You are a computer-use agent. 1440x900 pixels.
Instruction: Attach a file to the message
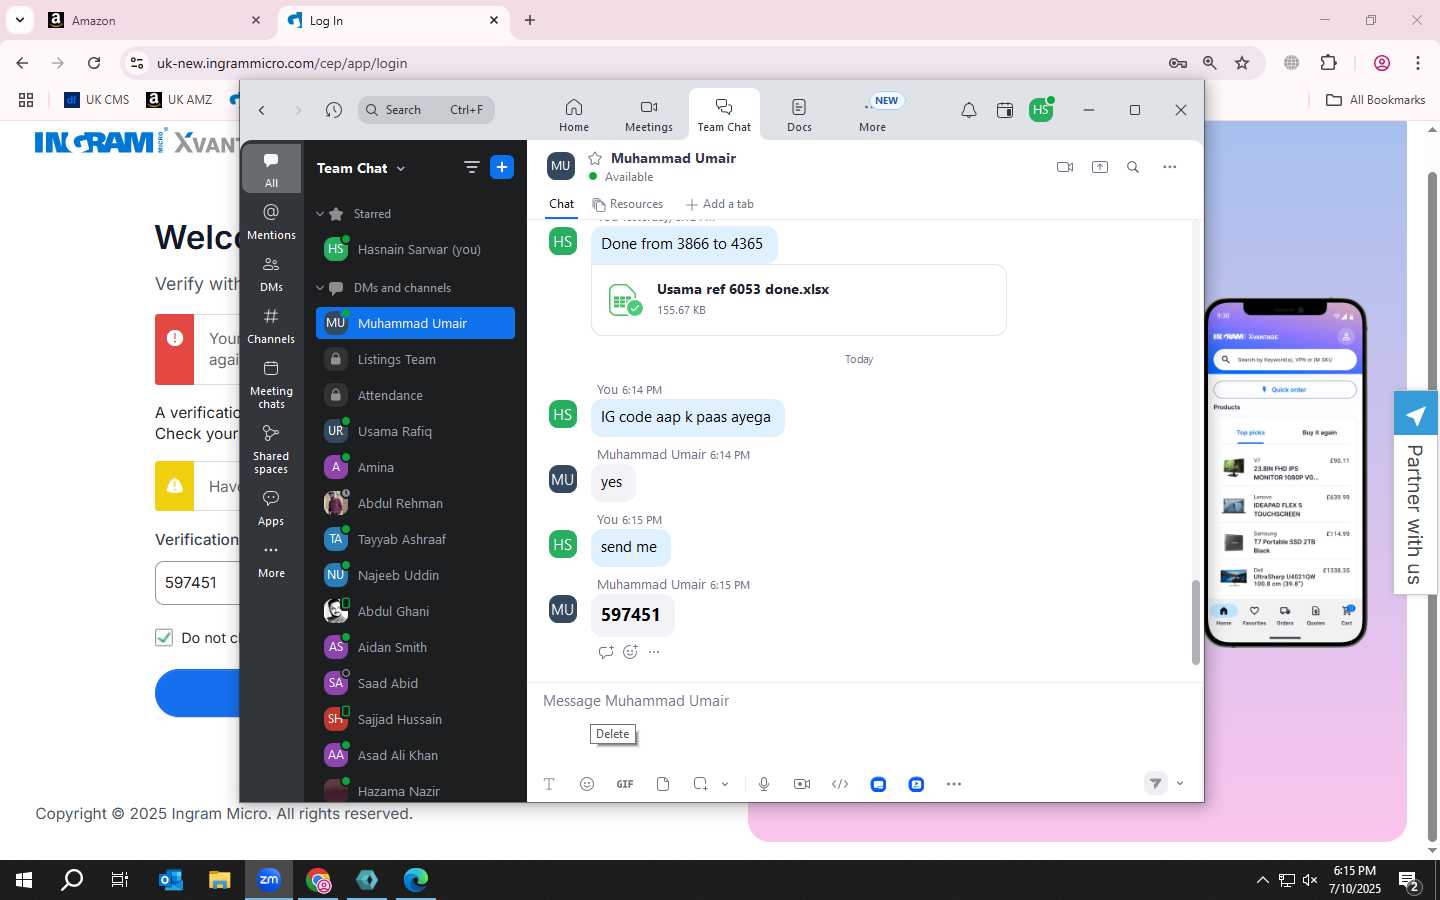pyautogui.click(x=663, y=784)
